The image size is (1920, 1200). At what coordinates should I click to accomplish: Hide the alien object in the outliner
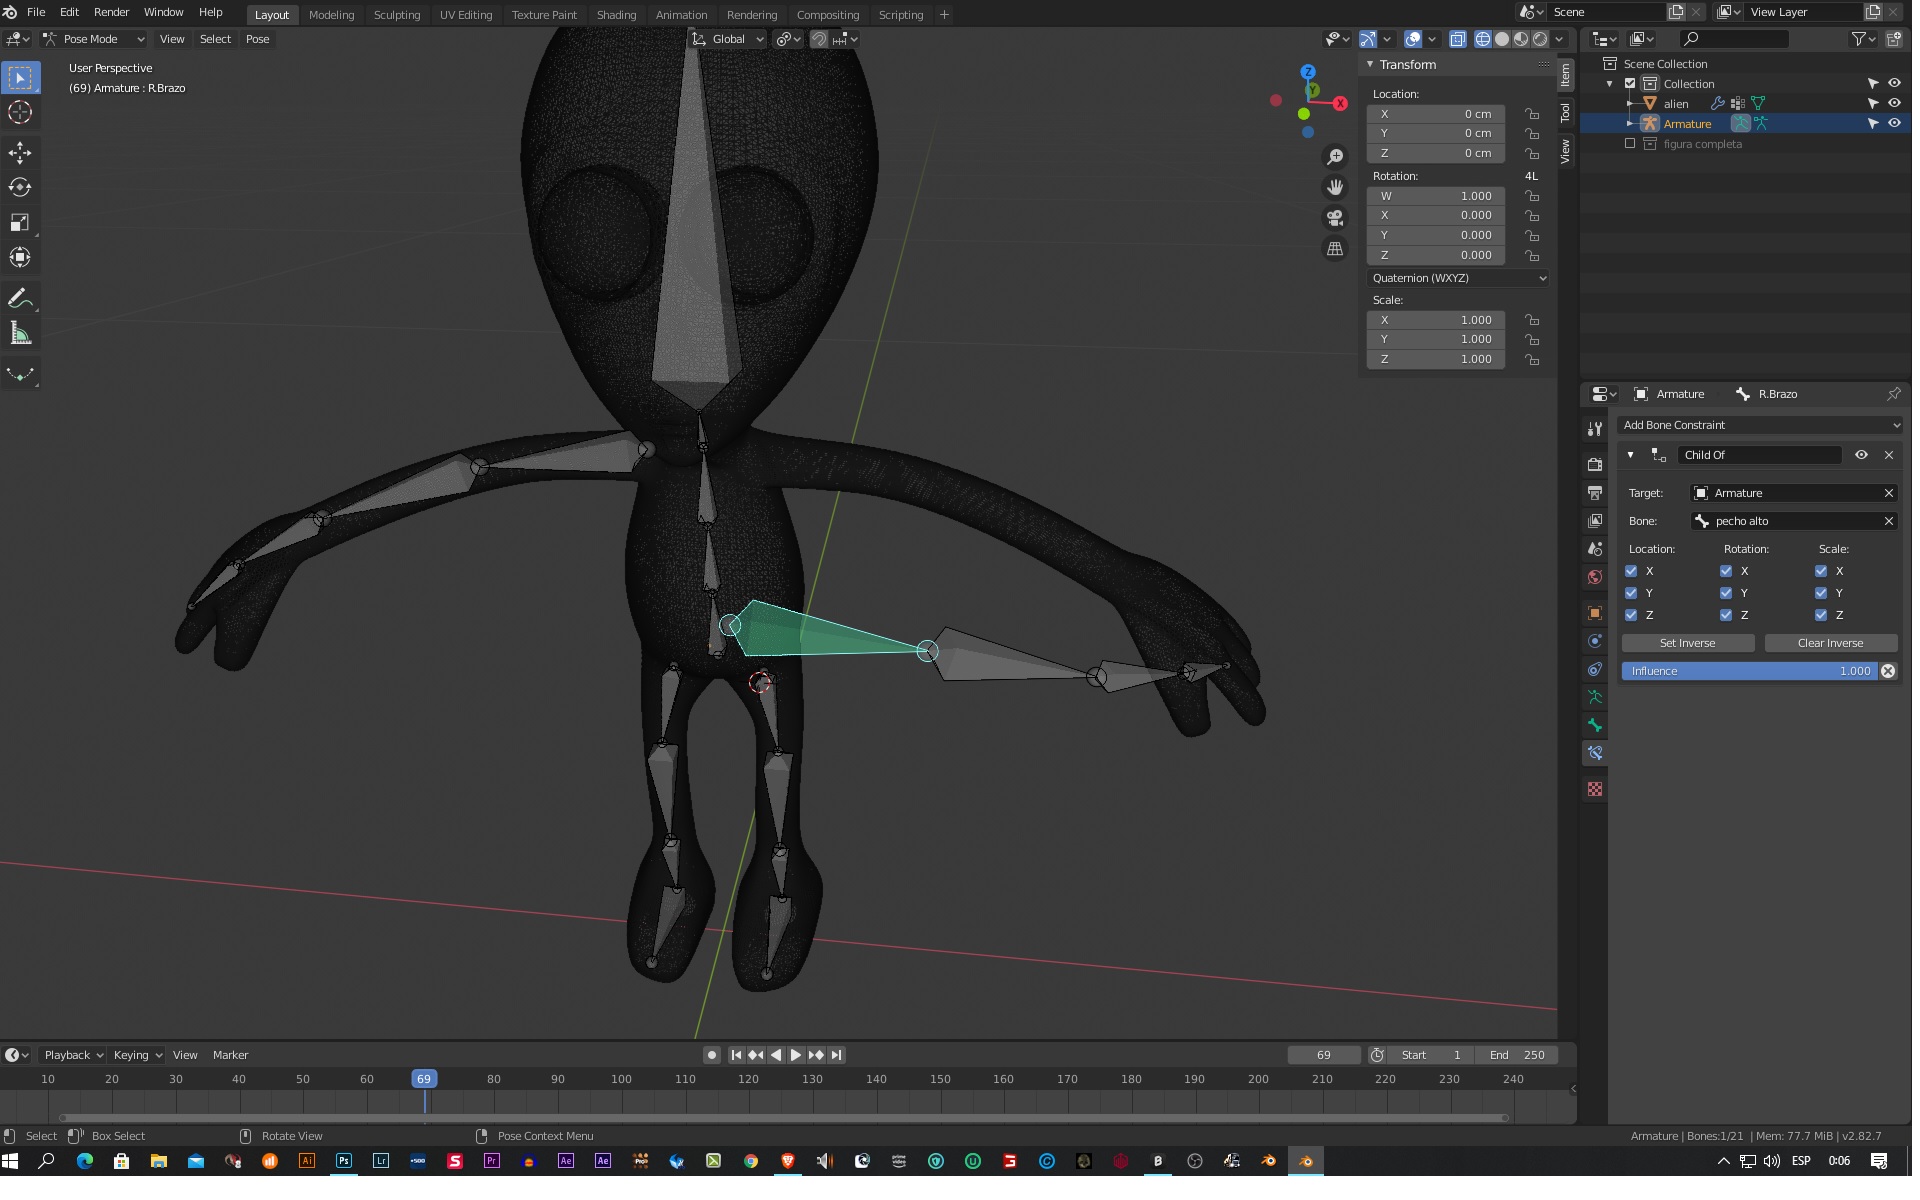1894,103
